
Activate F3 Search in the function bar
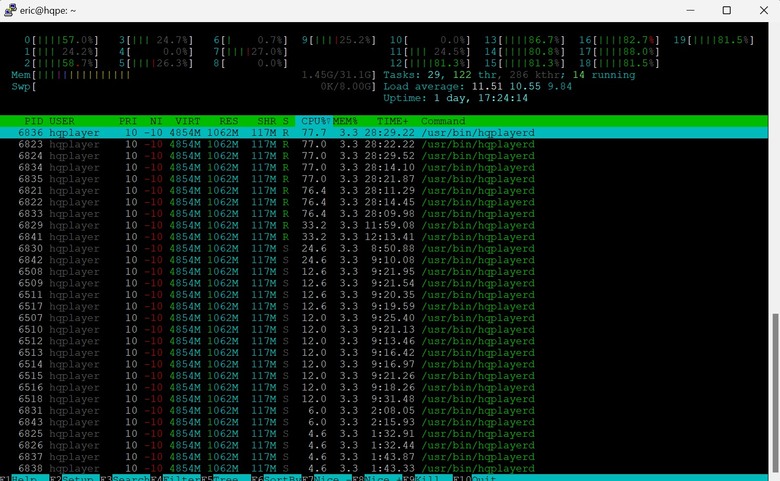click(x=124, y=478)
